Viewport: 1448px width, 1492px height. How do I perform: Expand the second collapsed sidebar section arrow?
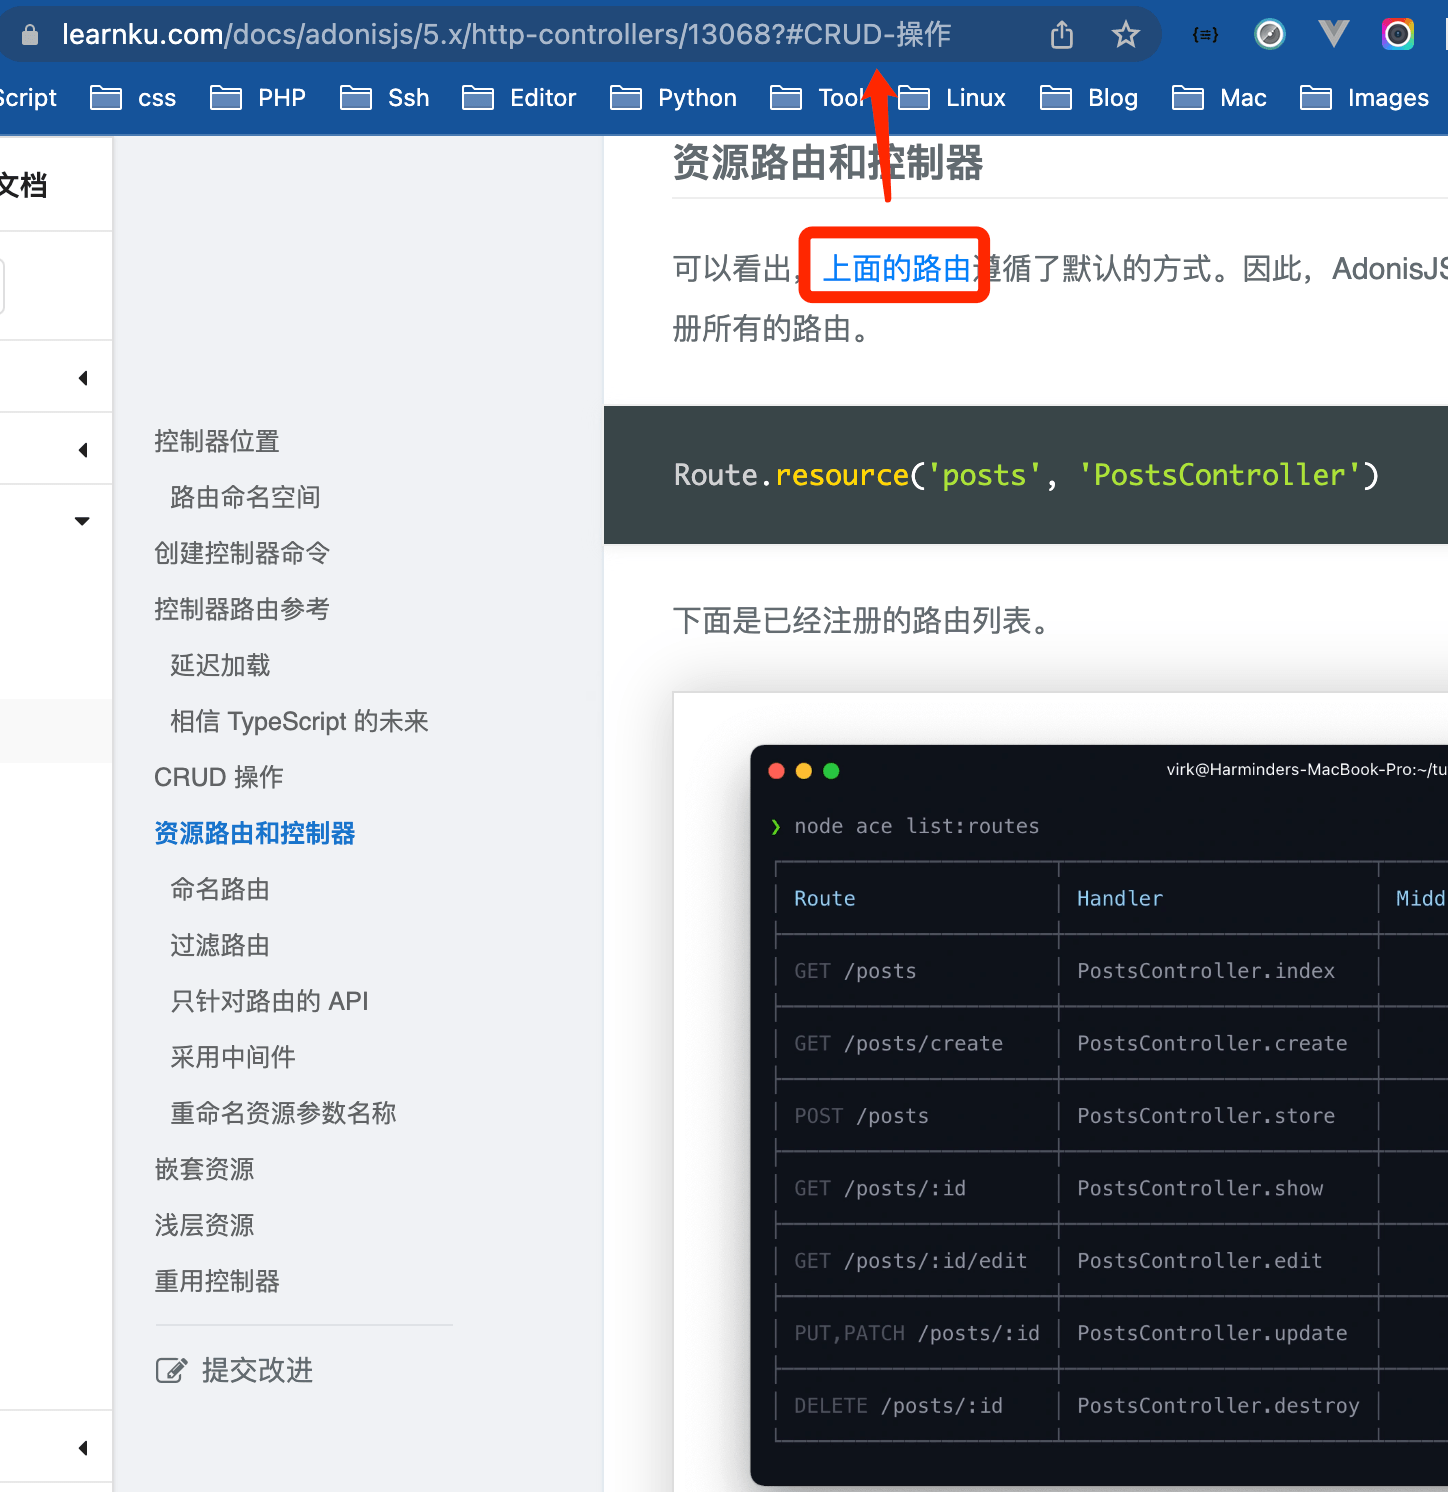click(x=83, y=450)
